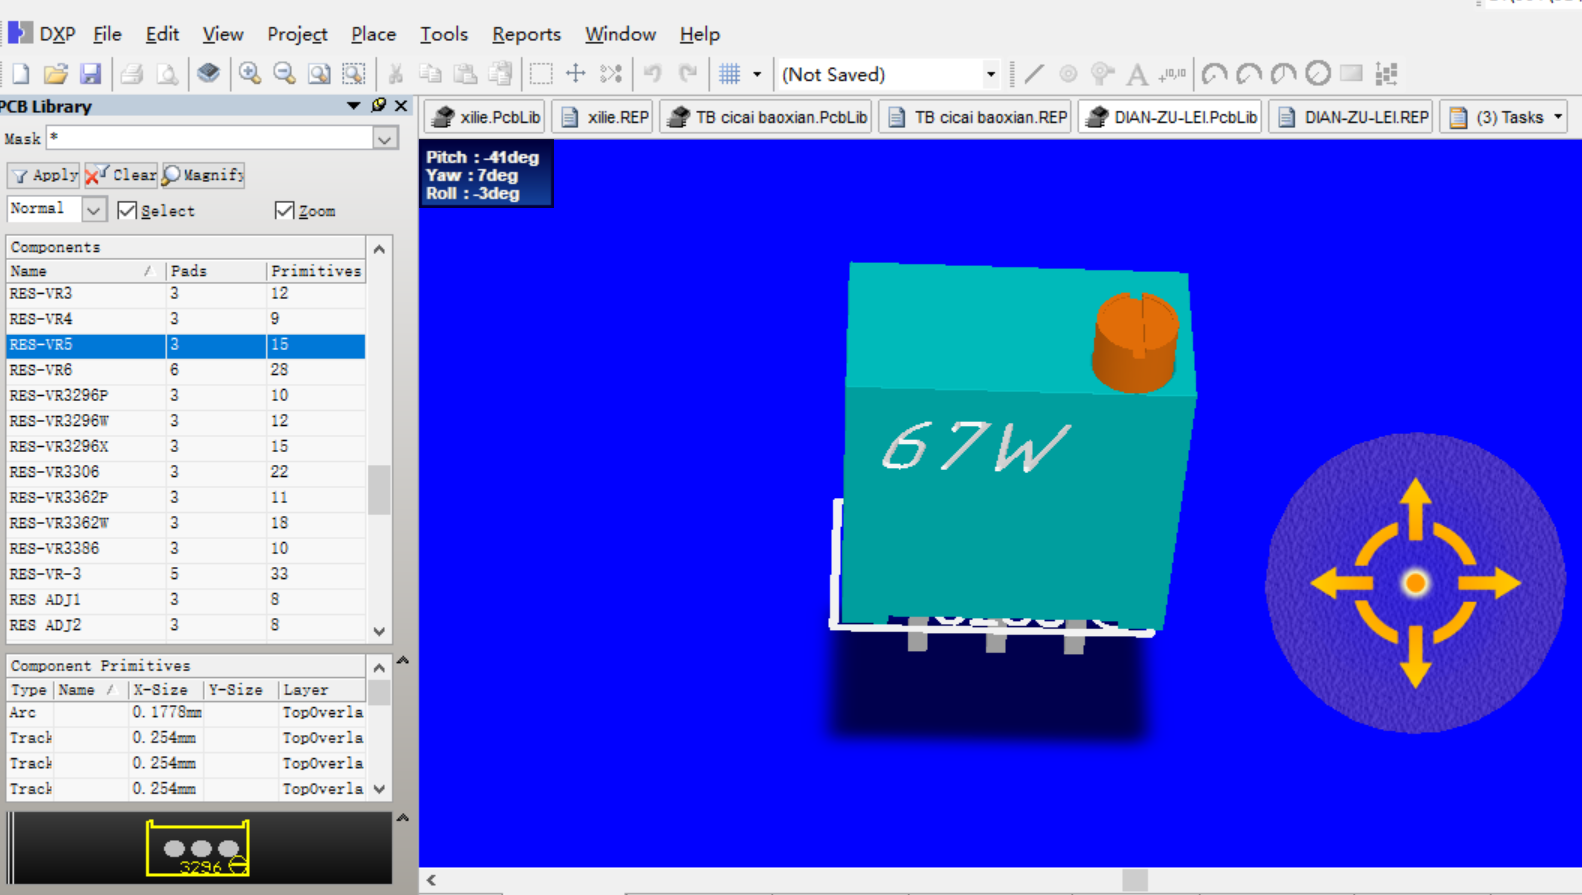Screen dimensions: 1582x895
Task: Open the Place menu
Action: coord(373,34)
